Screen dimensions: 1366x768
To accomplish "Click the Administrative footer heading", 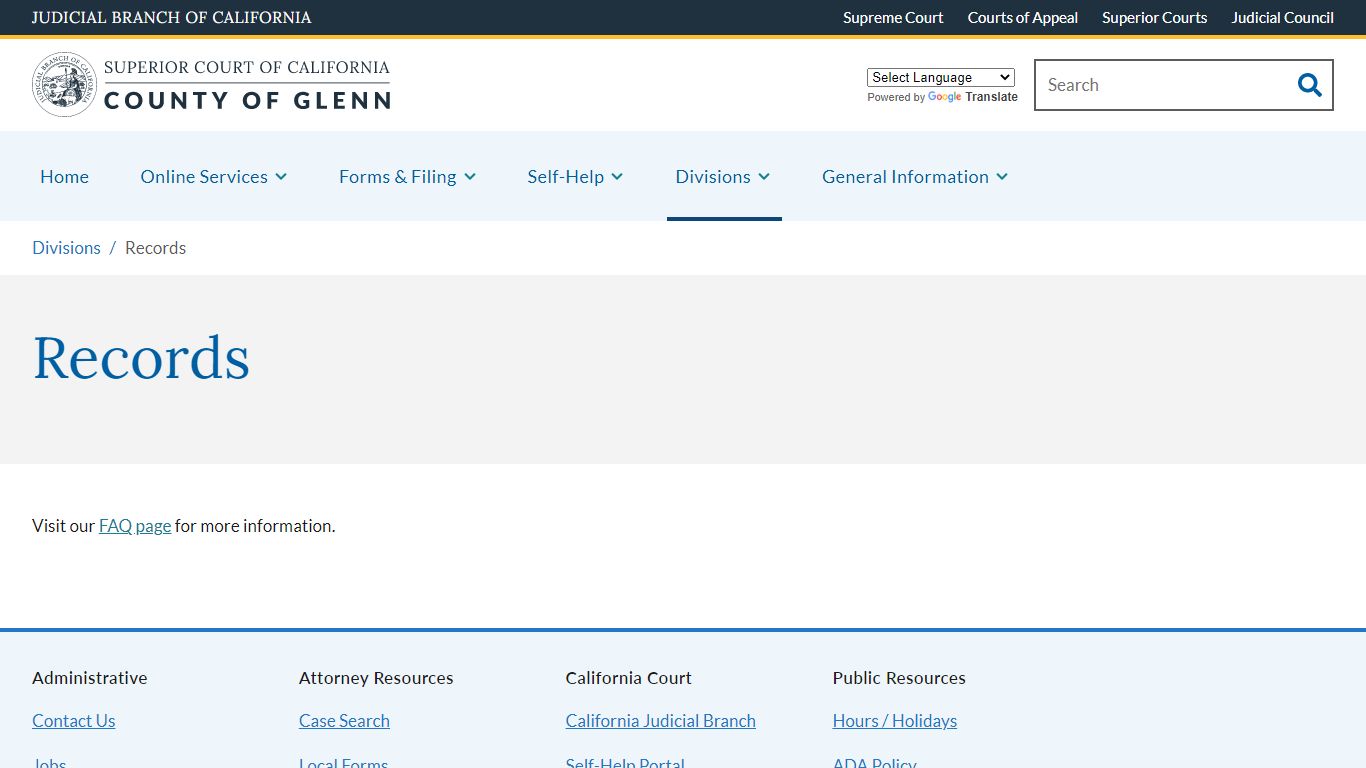I will (x=89, y=678).
